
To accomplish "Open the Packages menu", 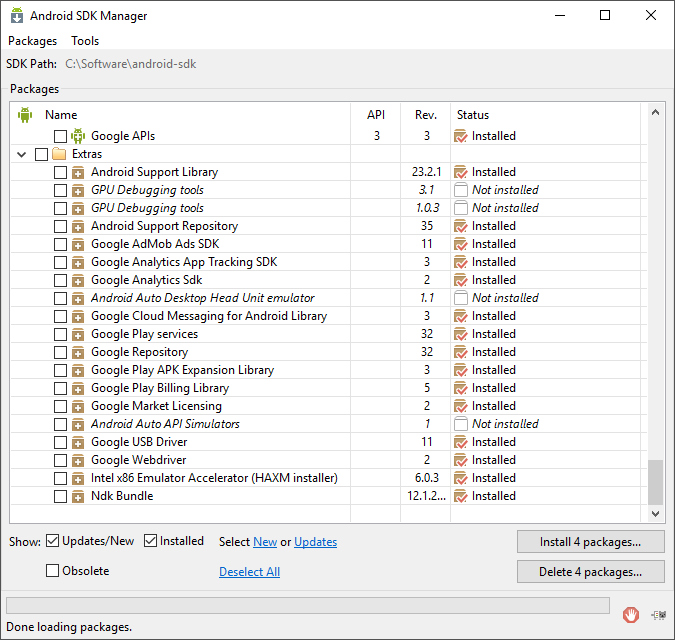I will pos(32,41).
